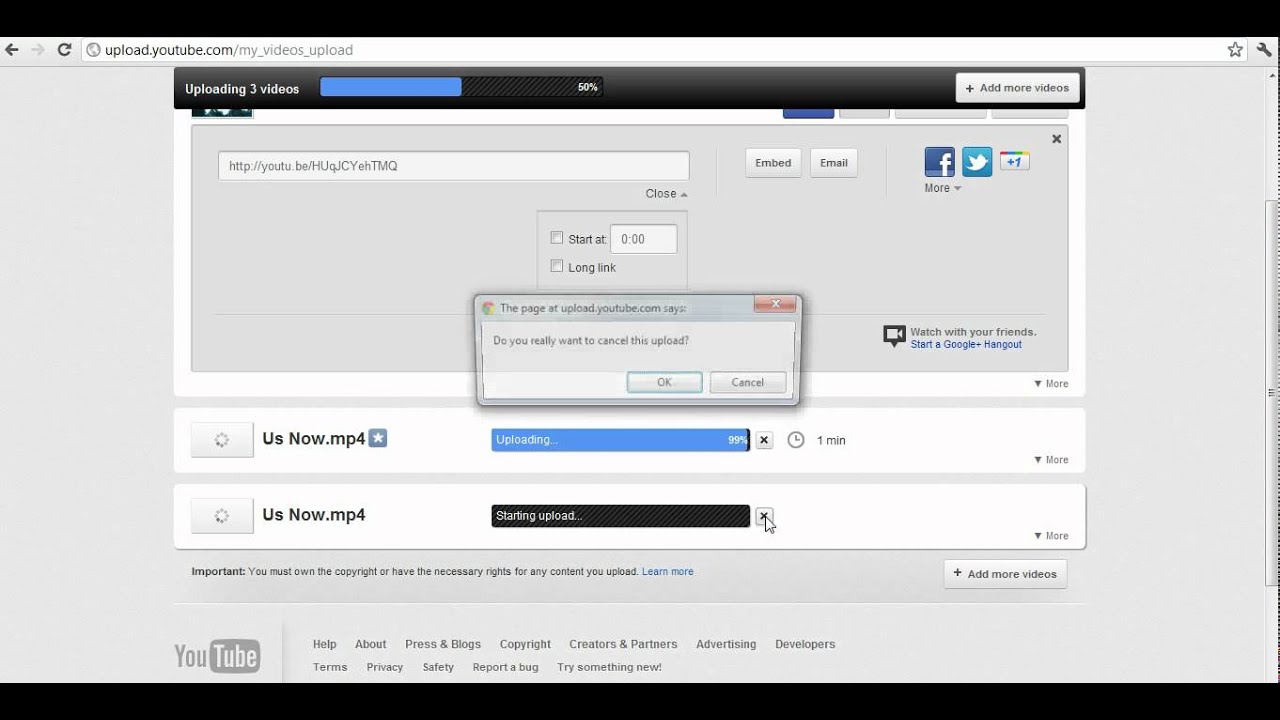Viewport: 1280px width, 720px height.
Task: Click the Start at time field
Action: (644, 239)
